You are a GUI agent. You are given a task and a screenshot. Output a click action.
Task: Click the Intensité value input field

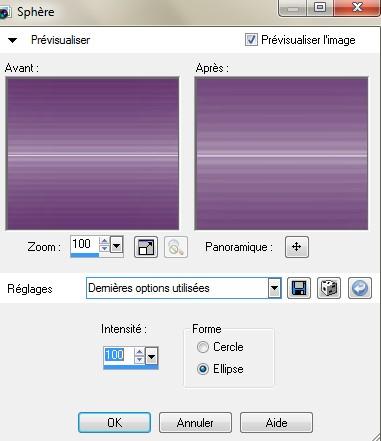[x=119, y=355]
